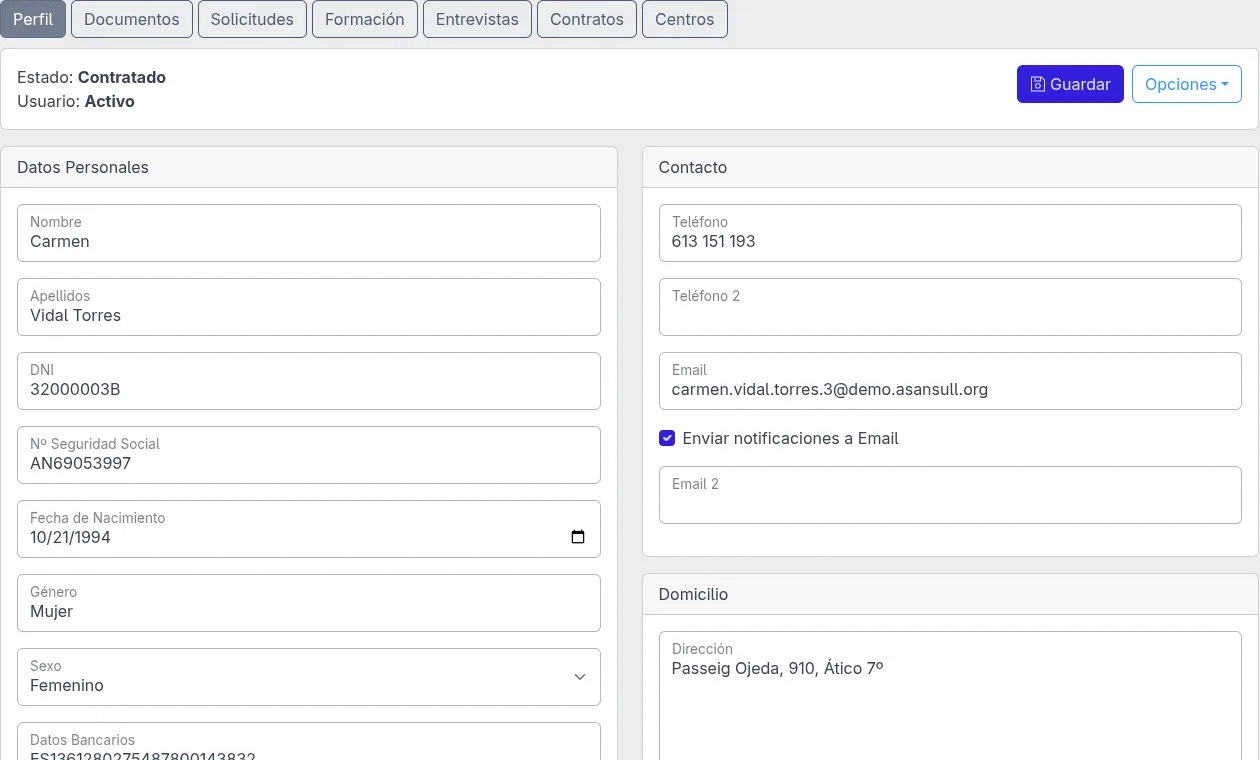
Task: Select the DNI input field
Action: (309, 381)
